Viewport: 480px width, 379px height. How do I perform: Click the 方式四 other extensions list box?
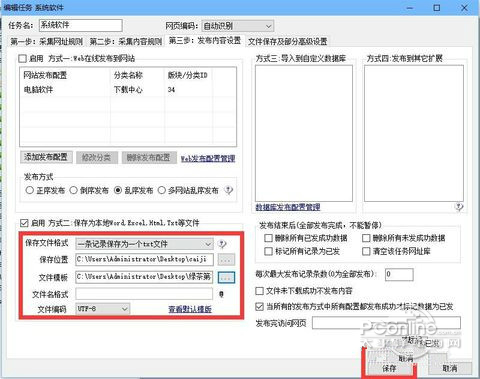(x=414, y=133)
